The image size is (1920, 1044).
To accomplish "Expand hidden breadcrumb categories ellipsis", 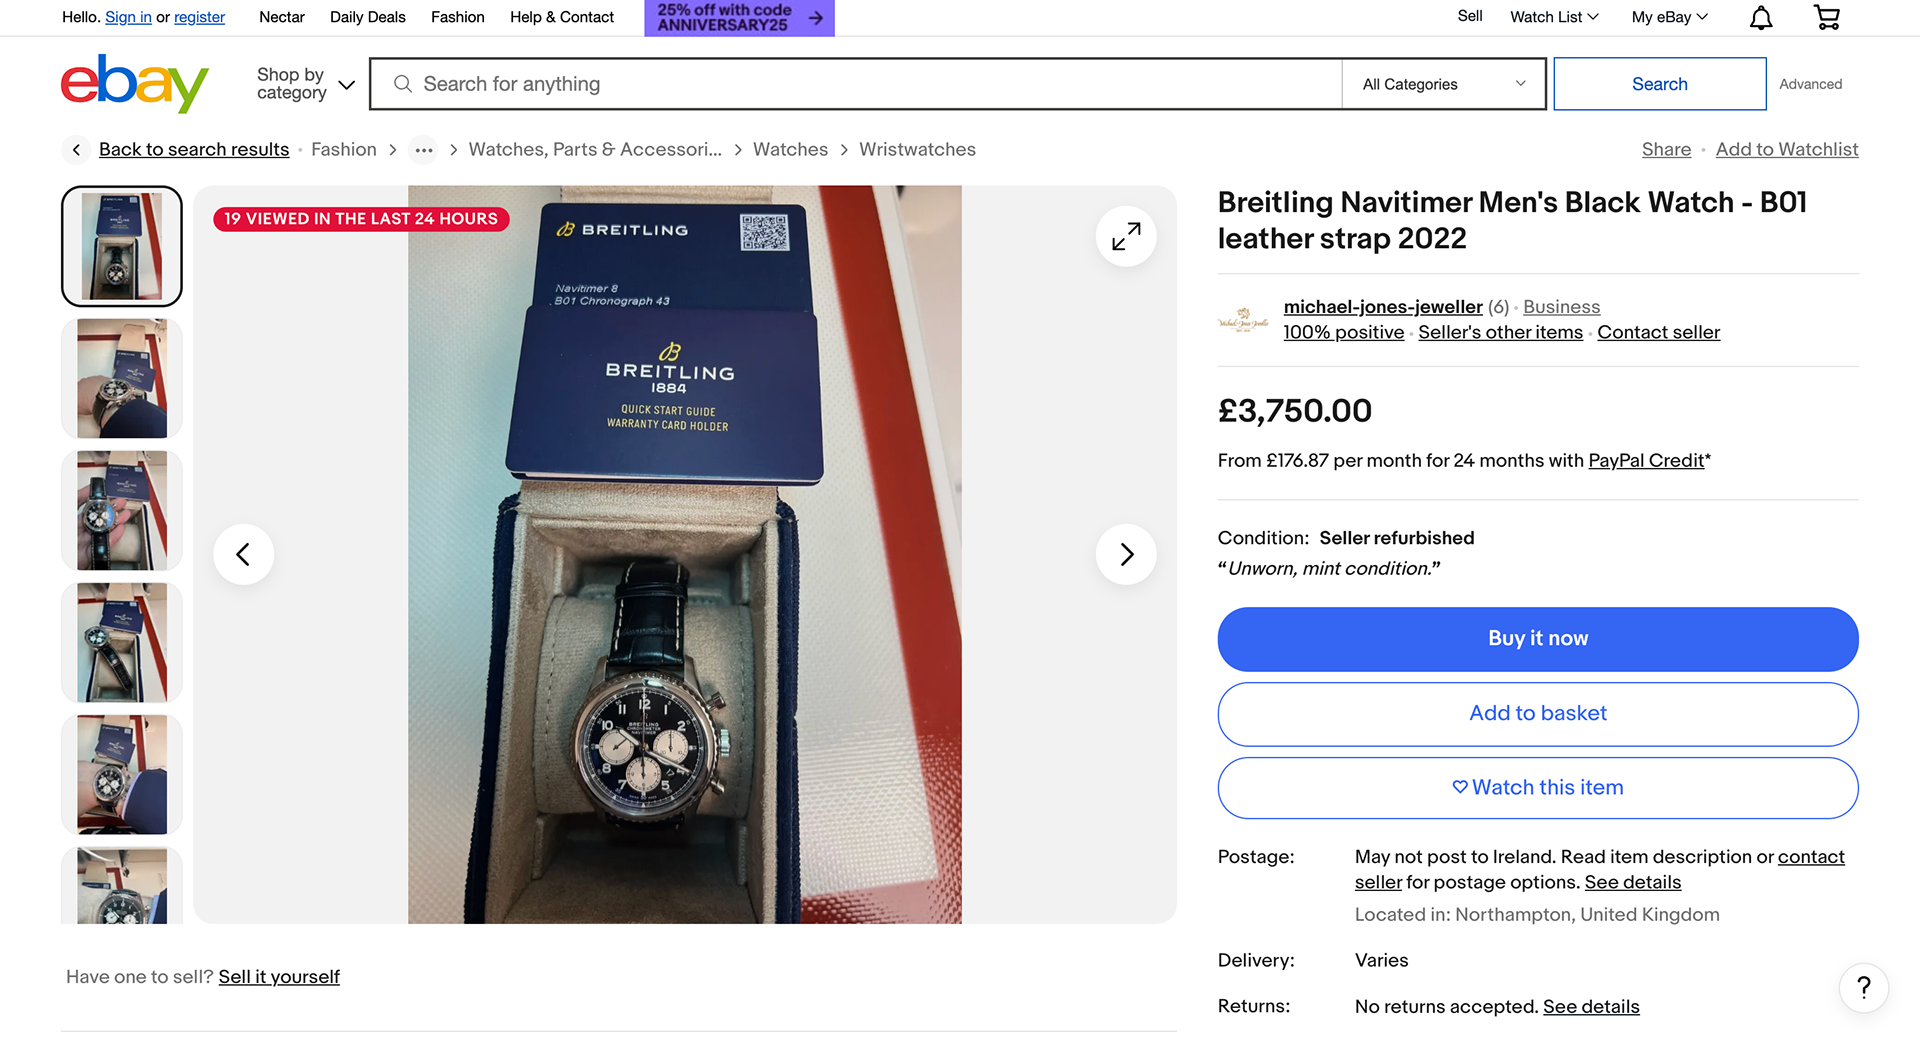I will tap(424, 150).
